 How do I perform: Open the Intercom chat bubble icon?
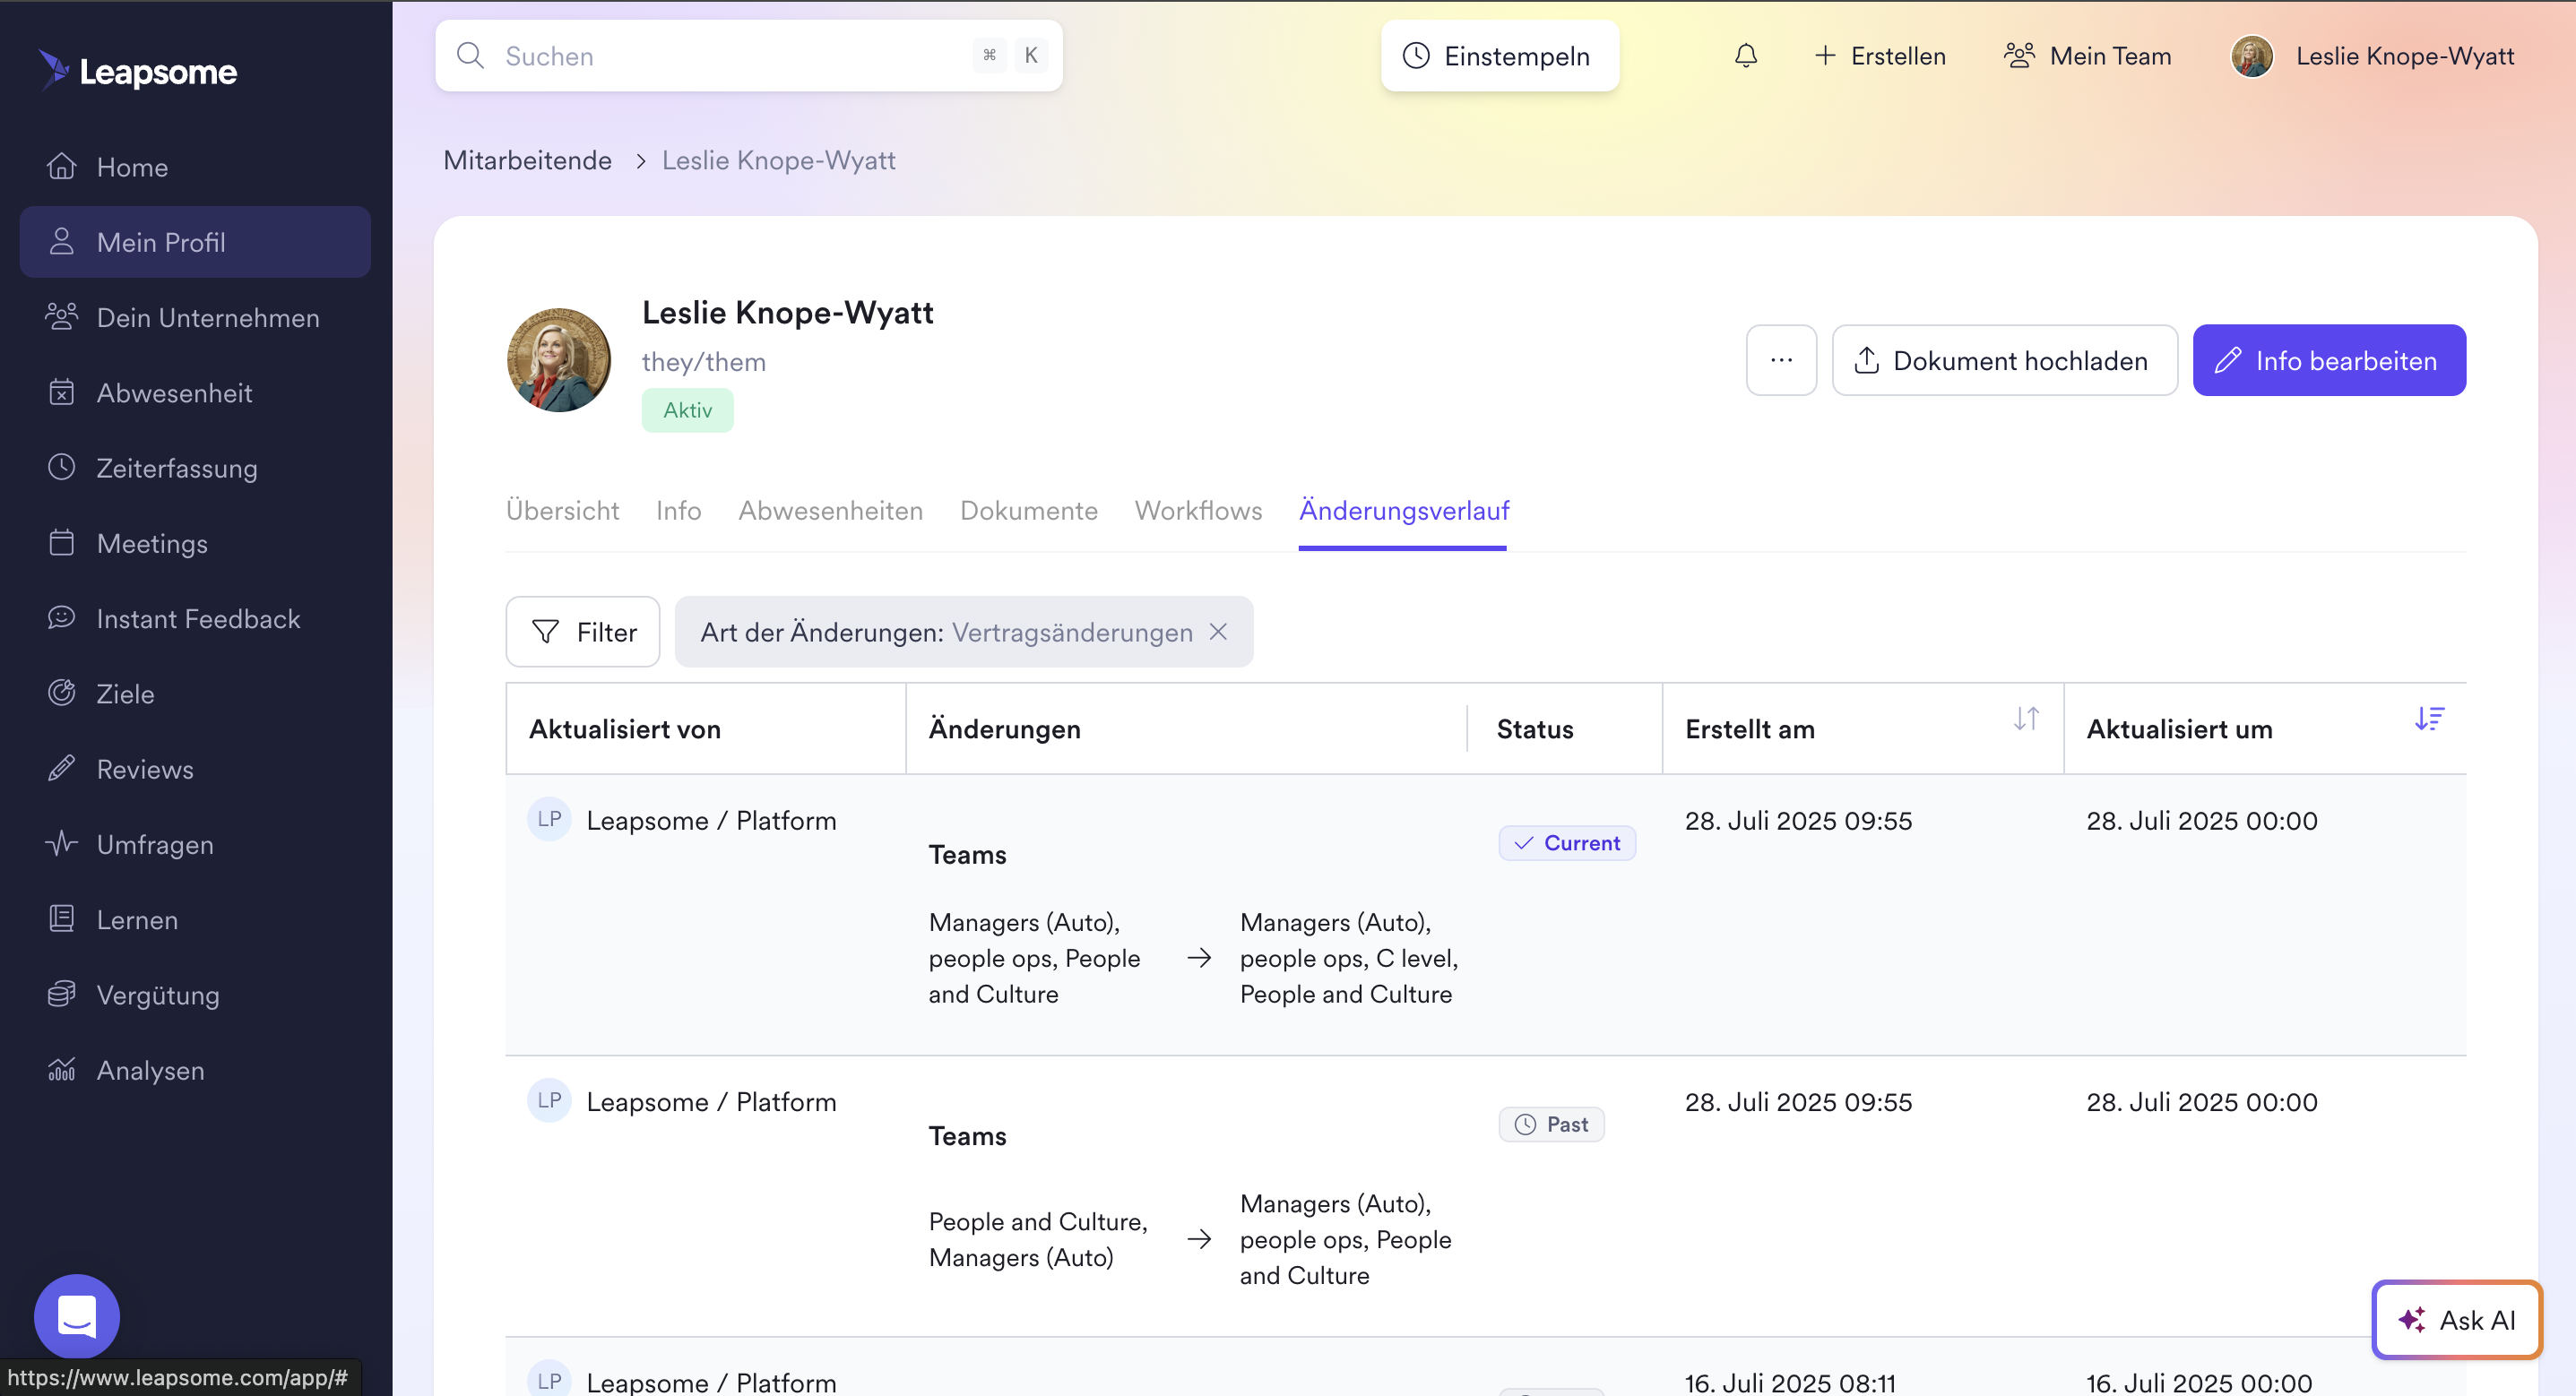coord(77,1315)
